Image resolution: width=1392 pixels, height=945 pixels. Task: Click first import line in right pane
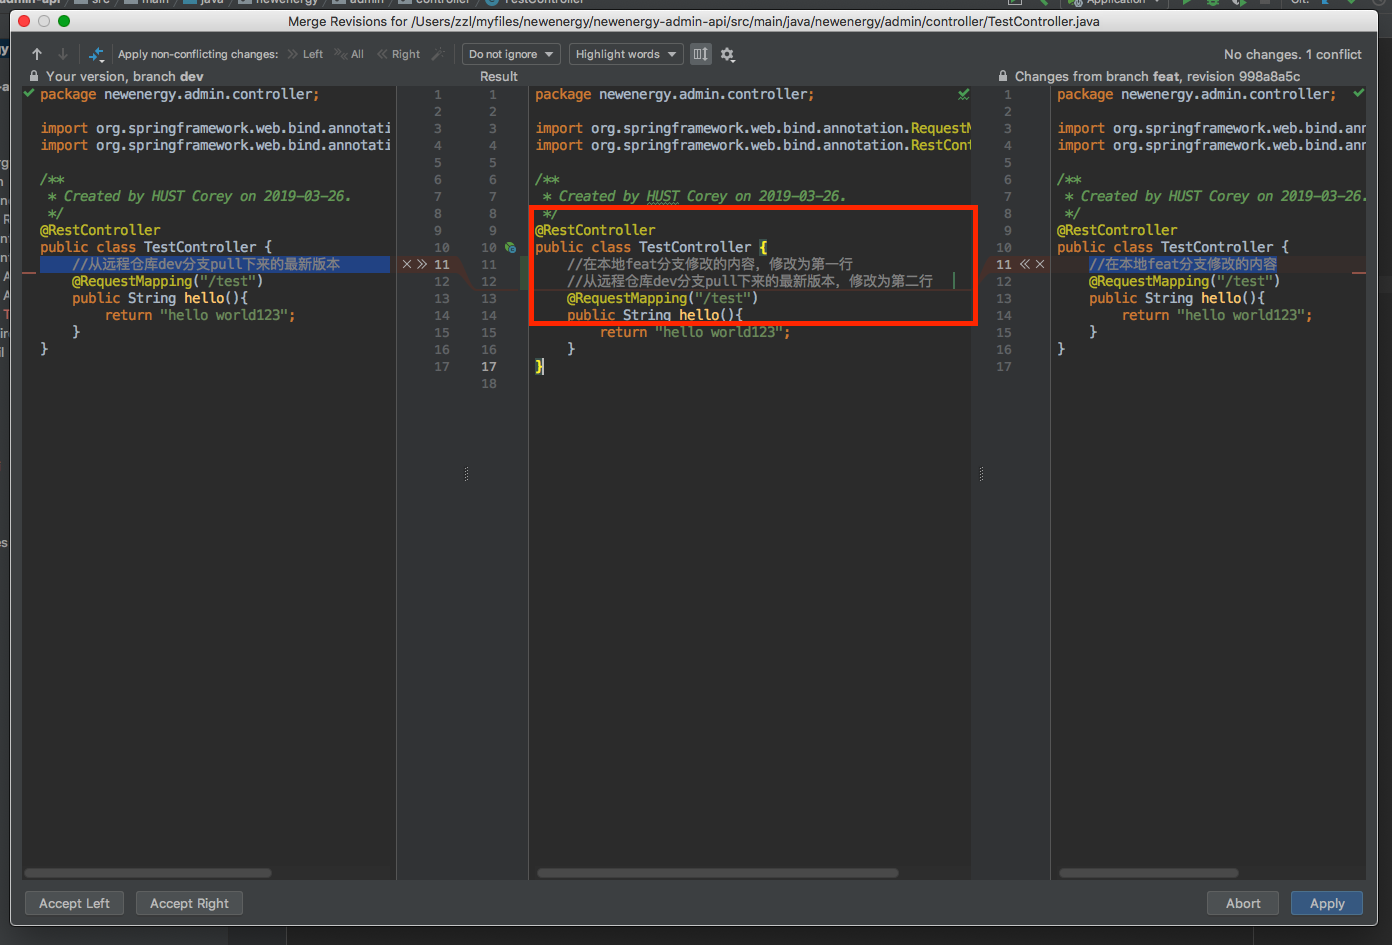click(x=1211, y=128)
